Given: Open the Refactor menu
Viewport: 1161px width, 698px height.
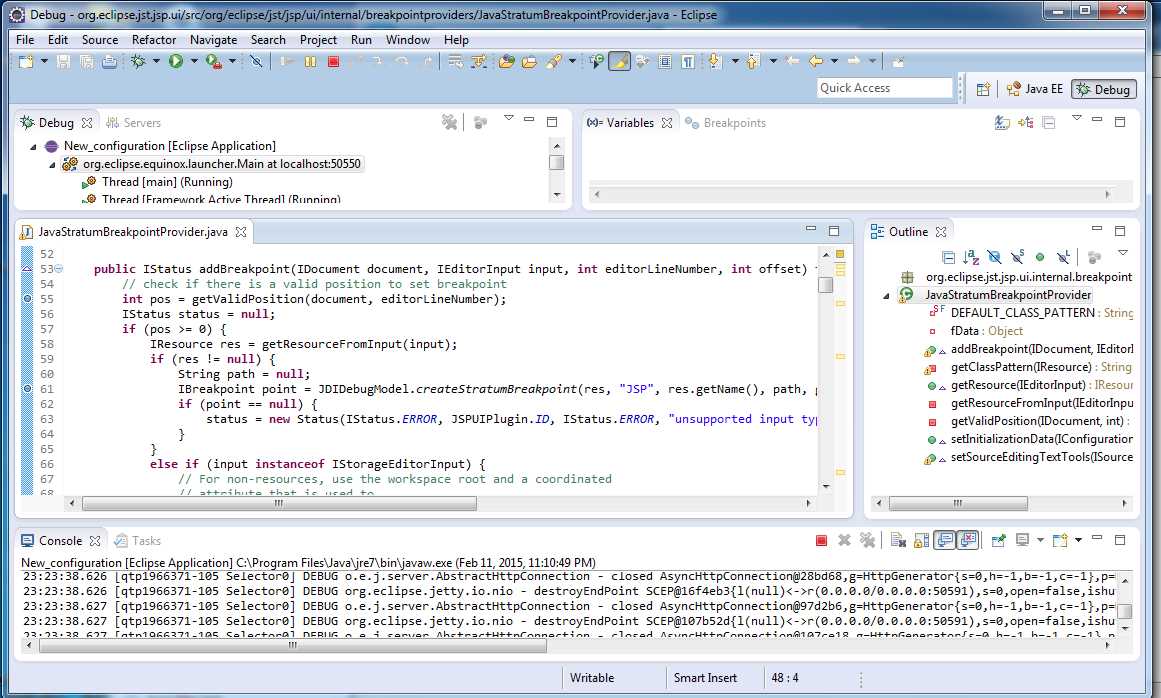Looking at the screenshot, I should coord(154,40).
